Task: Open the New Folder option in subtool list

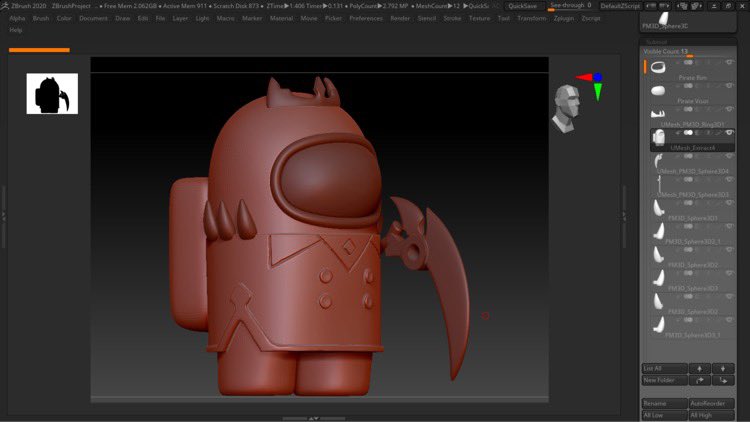Action: click(663, 380)
